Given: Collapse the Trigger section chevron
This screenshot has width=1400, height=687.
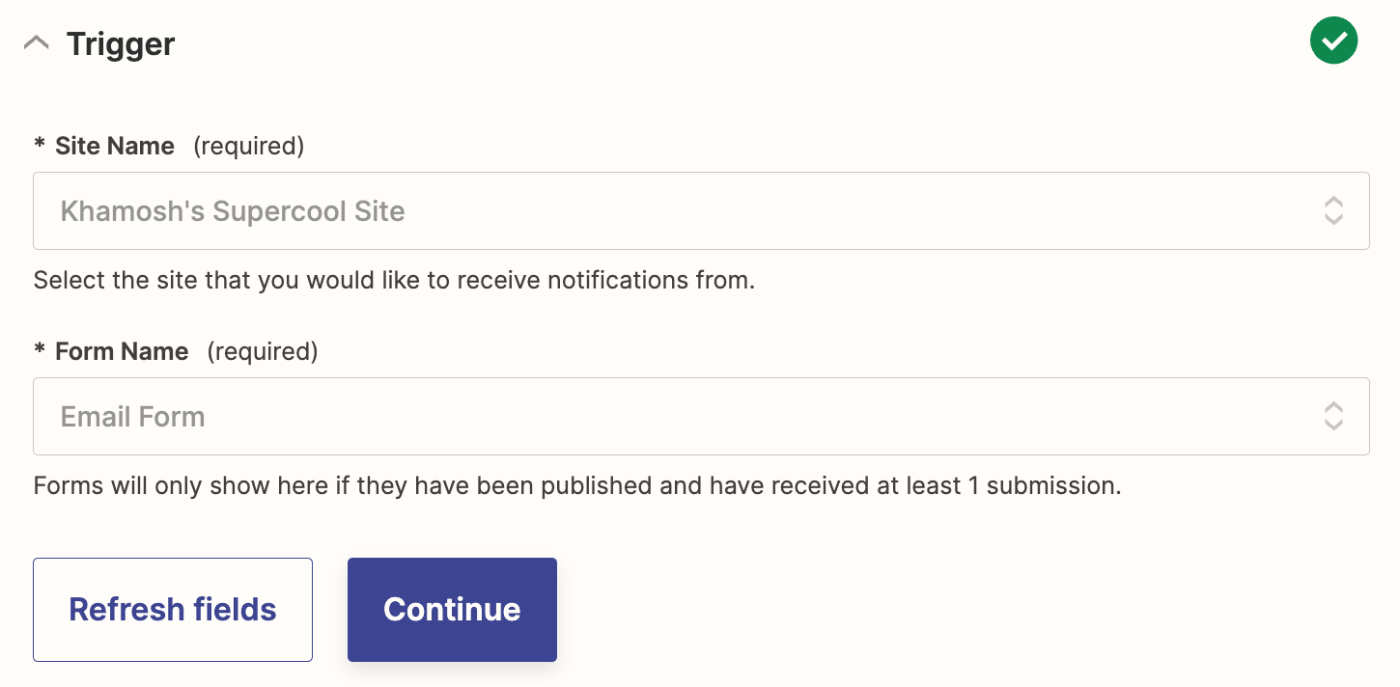Looking at the screenshot, I should click(36, 44).
